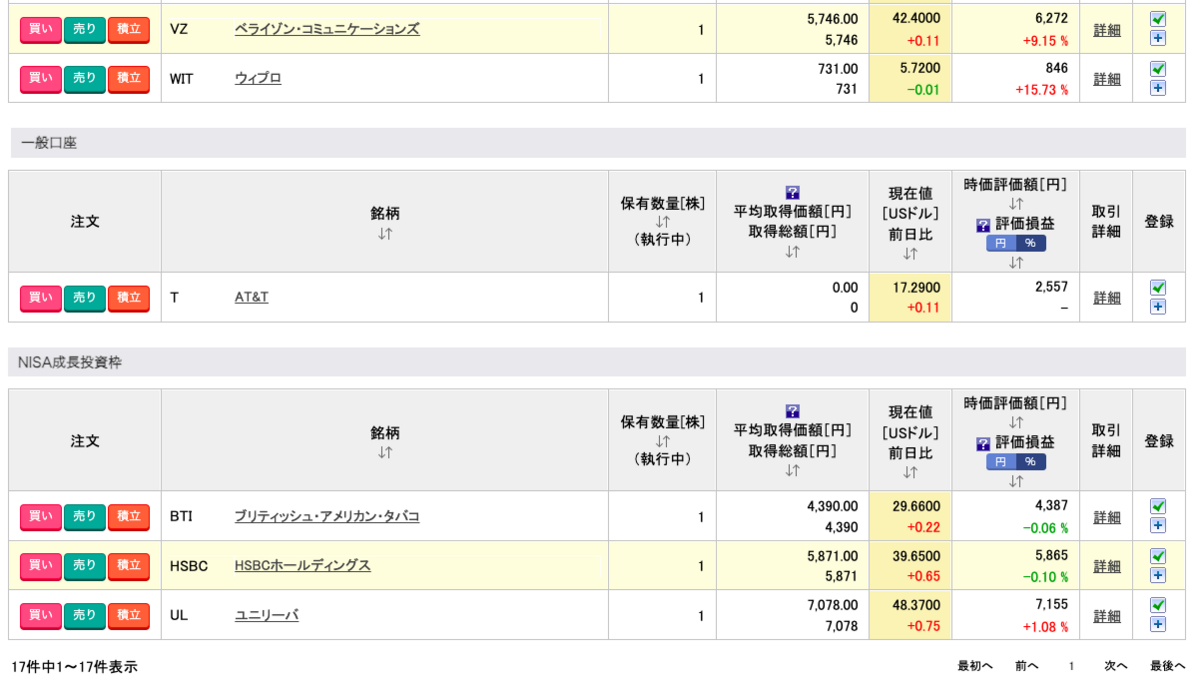Buy AT&T with the 買い button
The height and width of the screenshot is (688, 1200).
point(41,298)
